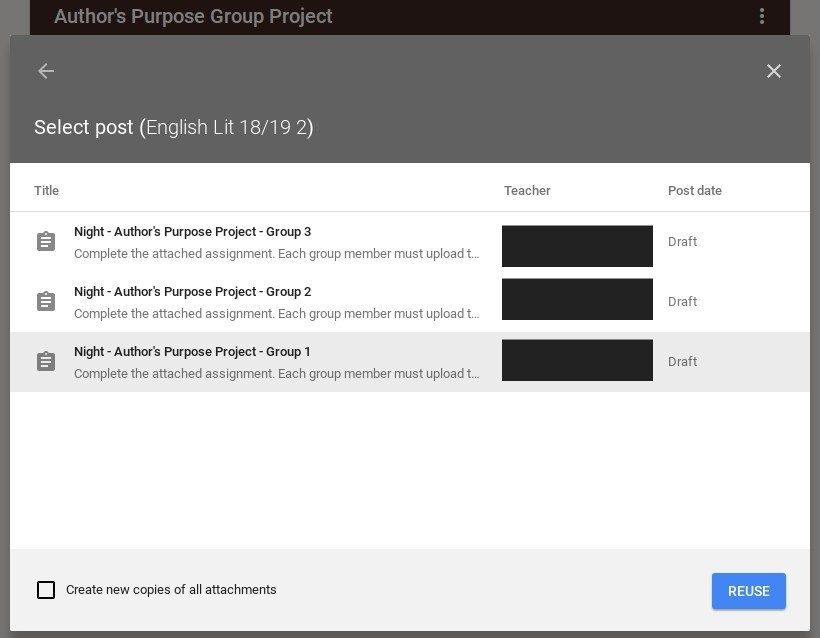Select Night - Author's Purpose Project - Group 2

410,302
